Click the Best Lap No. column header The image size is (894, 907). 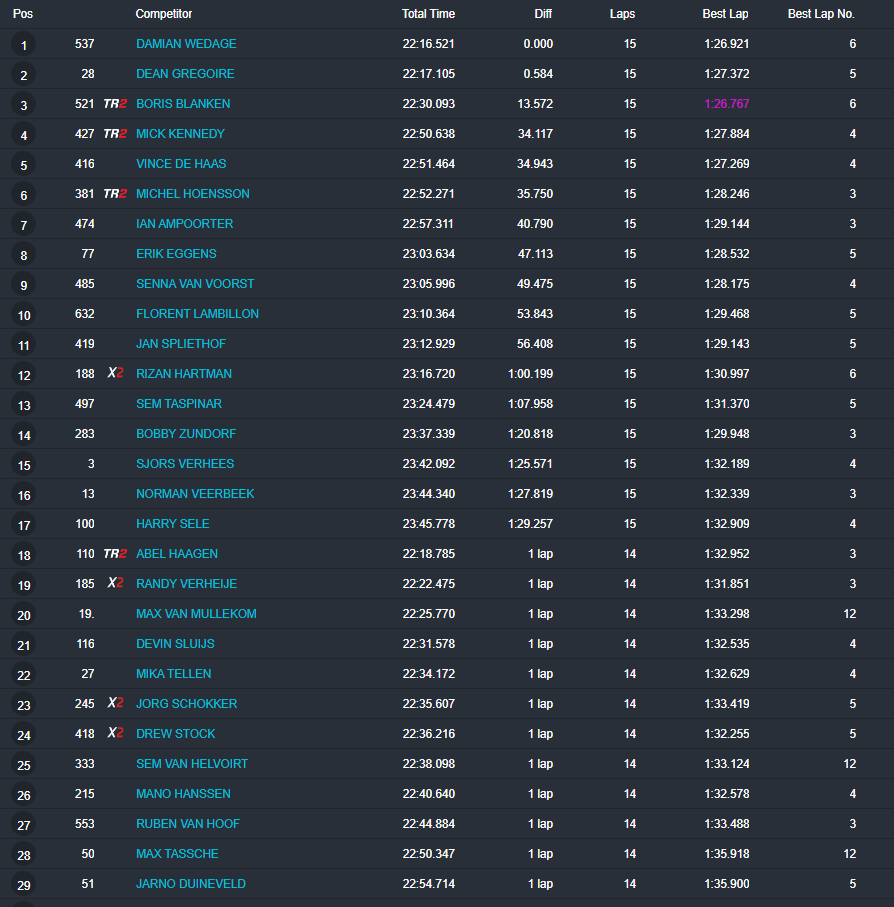point(821,14)
